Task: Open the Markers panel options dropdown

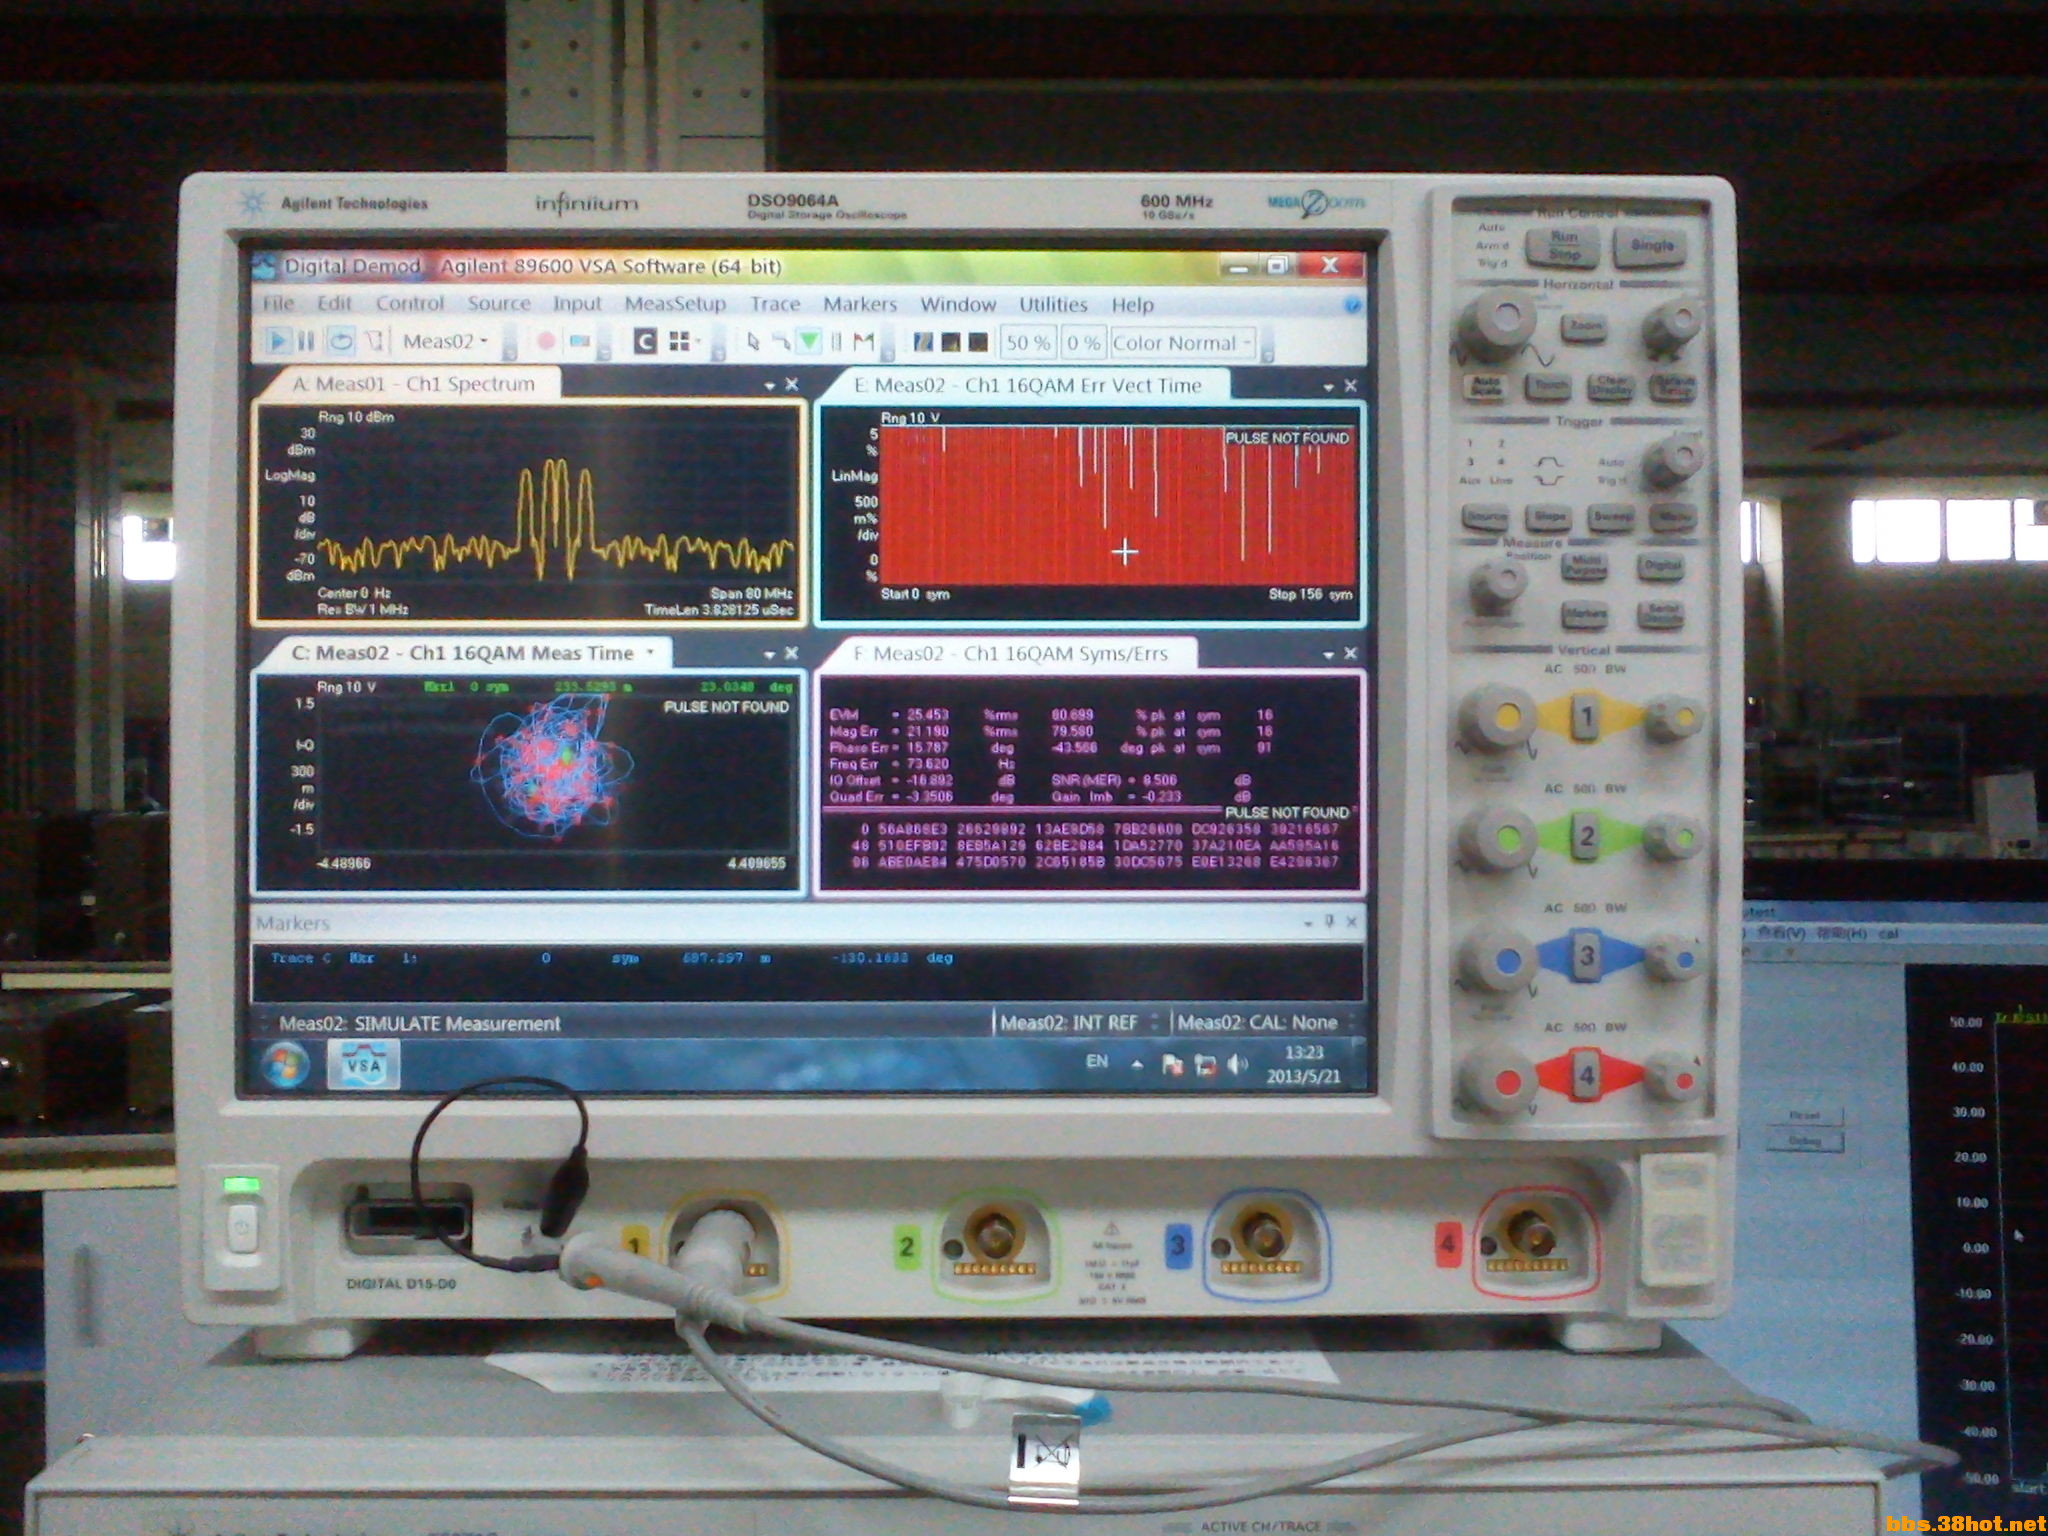Action: click(x=1308, y=922)
